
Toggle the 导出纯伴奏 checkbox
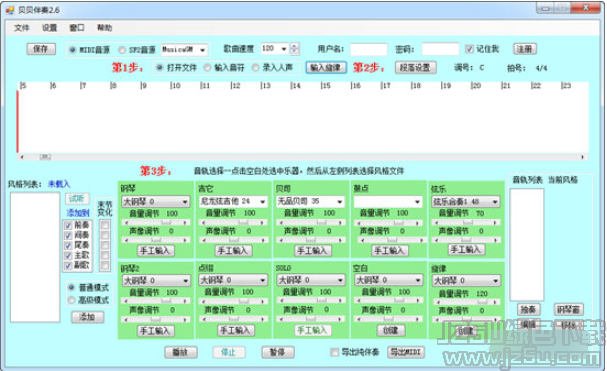[334, 352]
